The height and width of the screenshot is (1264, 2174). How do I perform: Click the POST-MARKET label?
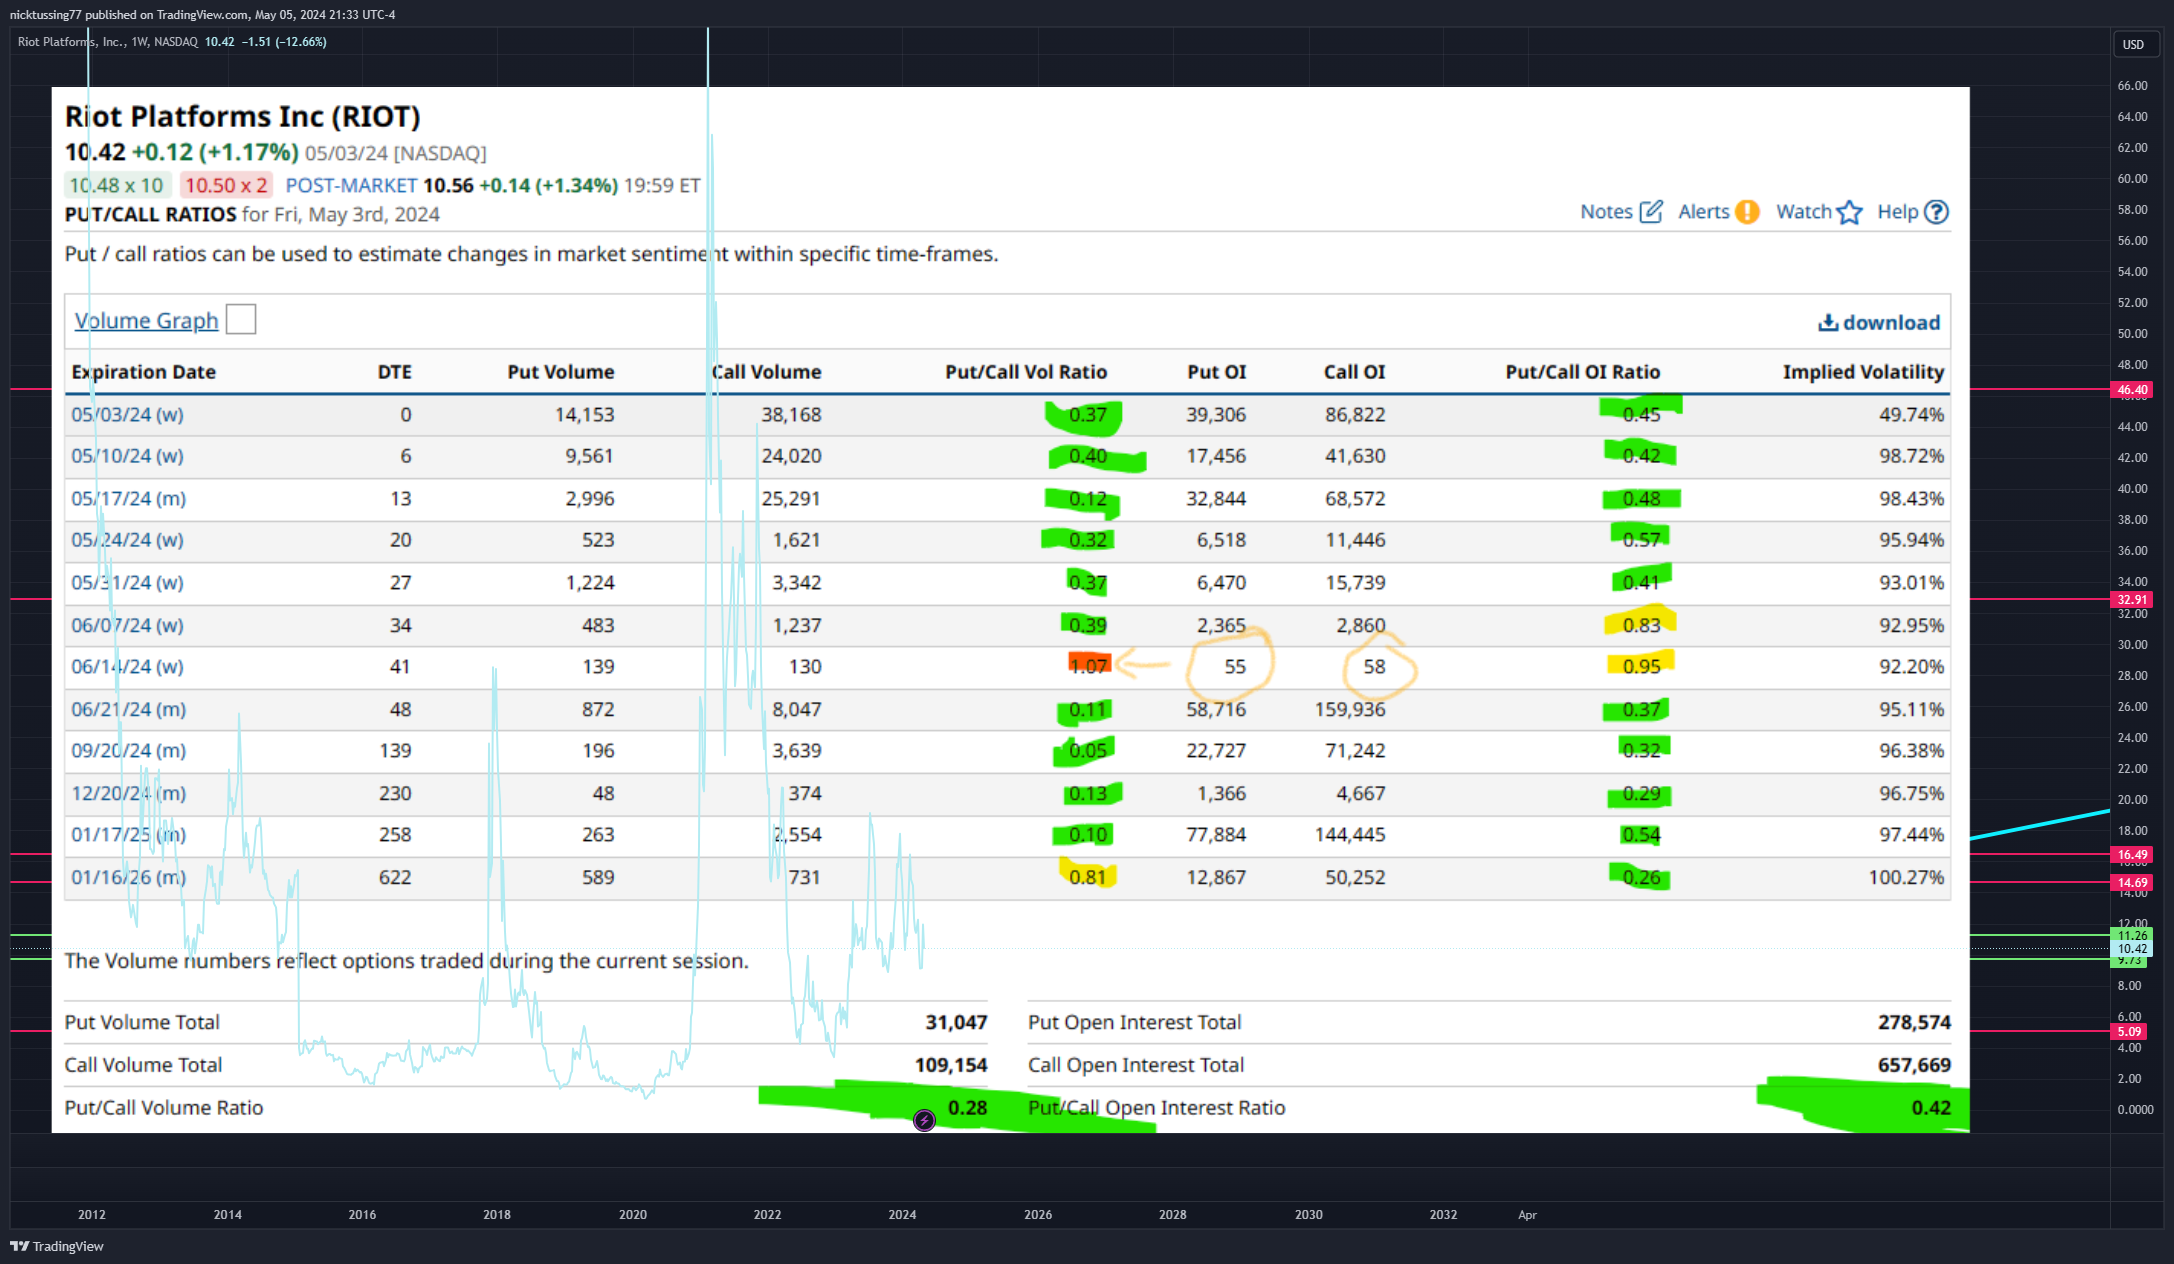click(x=351, y=185)
